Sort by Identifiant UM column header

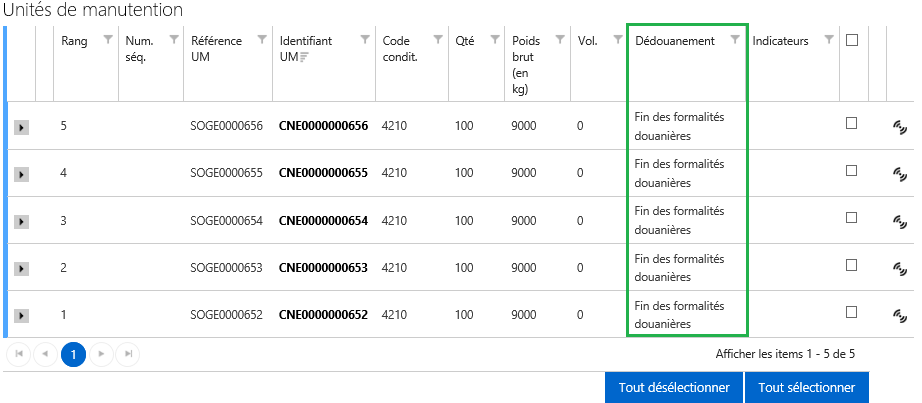point(306,48)
